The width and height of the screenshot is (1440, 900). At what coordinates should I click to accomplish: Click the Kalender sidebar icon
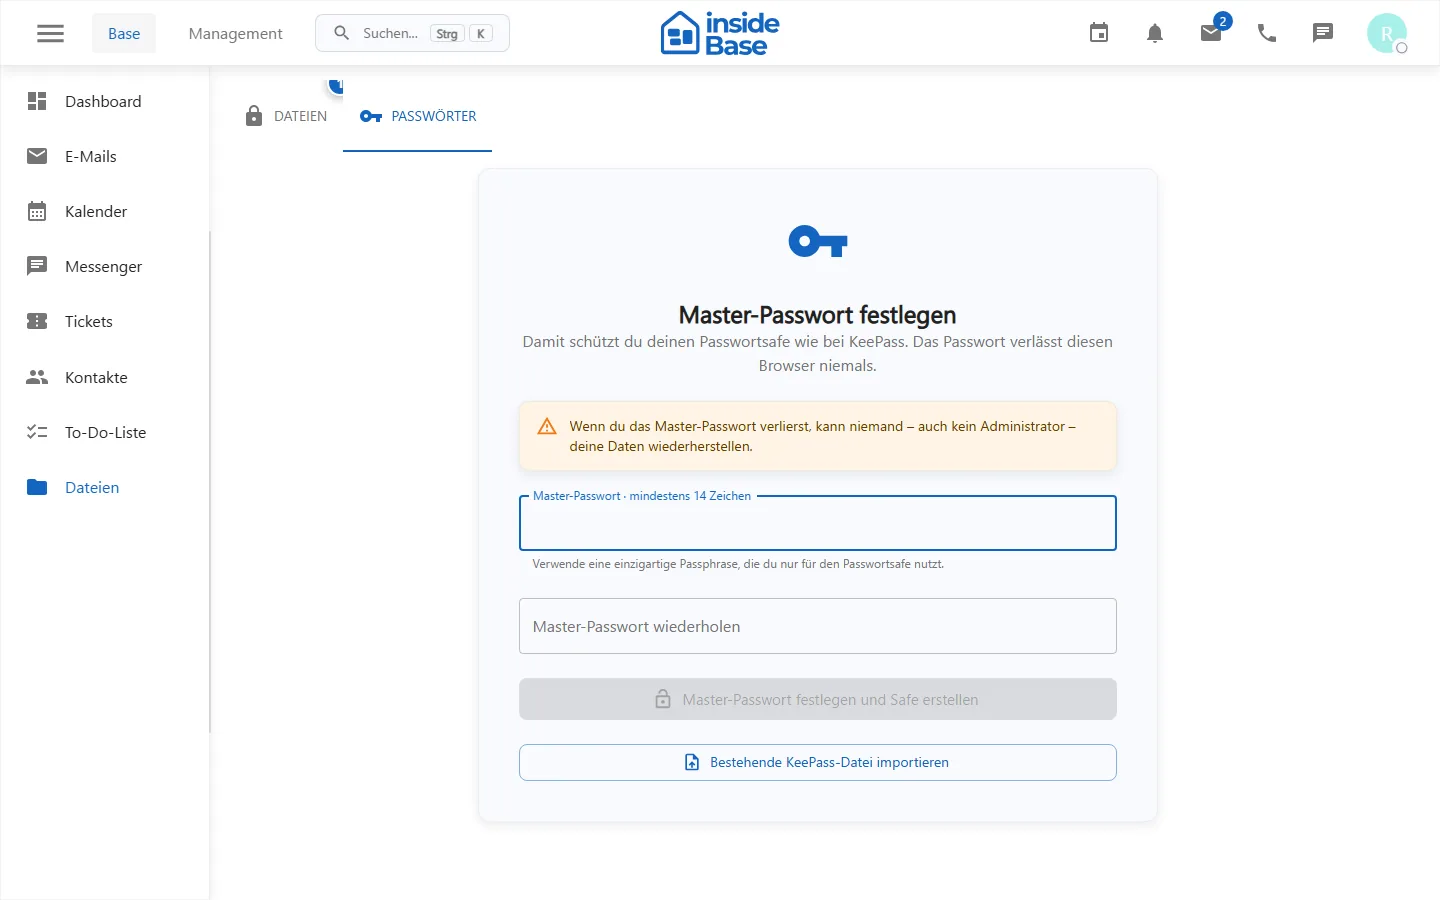pos(37,211)
